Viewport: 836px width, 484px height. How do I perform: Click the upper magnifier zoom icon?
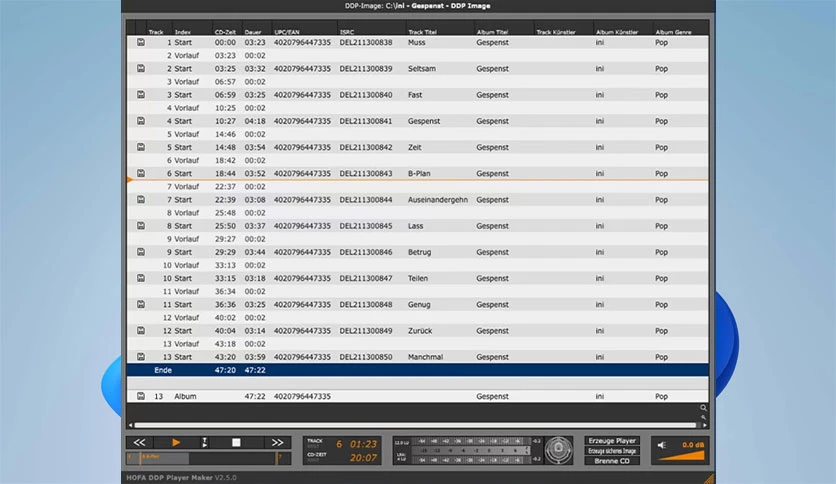click(x=703, y=408)
